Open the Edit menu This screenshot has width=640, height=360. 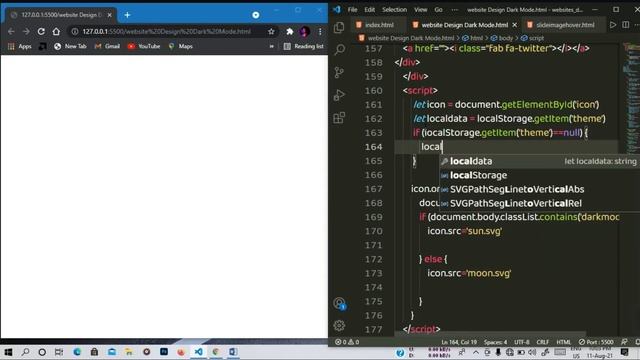point(369,10)
